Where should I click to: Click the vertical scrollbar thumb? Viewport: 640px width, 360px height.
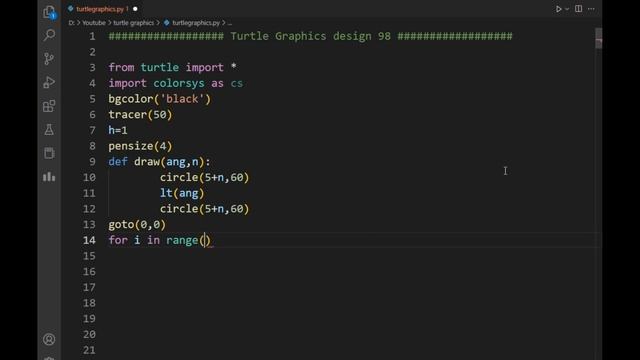pos(598,38)
